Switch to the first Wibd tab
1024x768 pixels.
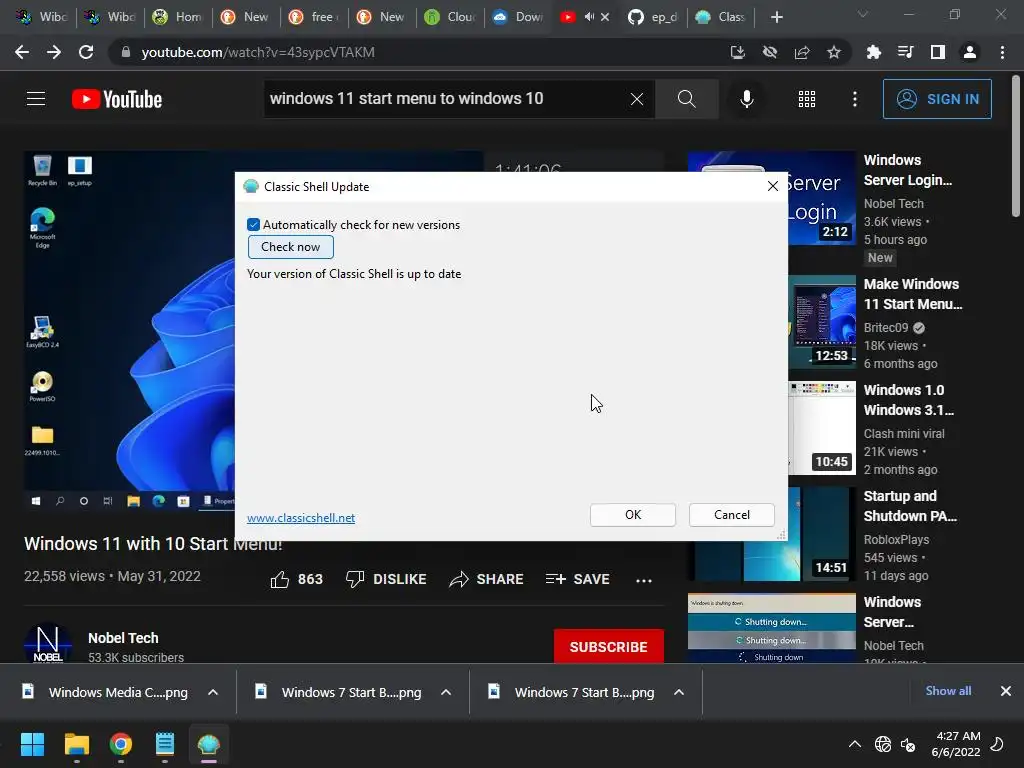pyautogui.click(x=42, y=17)
